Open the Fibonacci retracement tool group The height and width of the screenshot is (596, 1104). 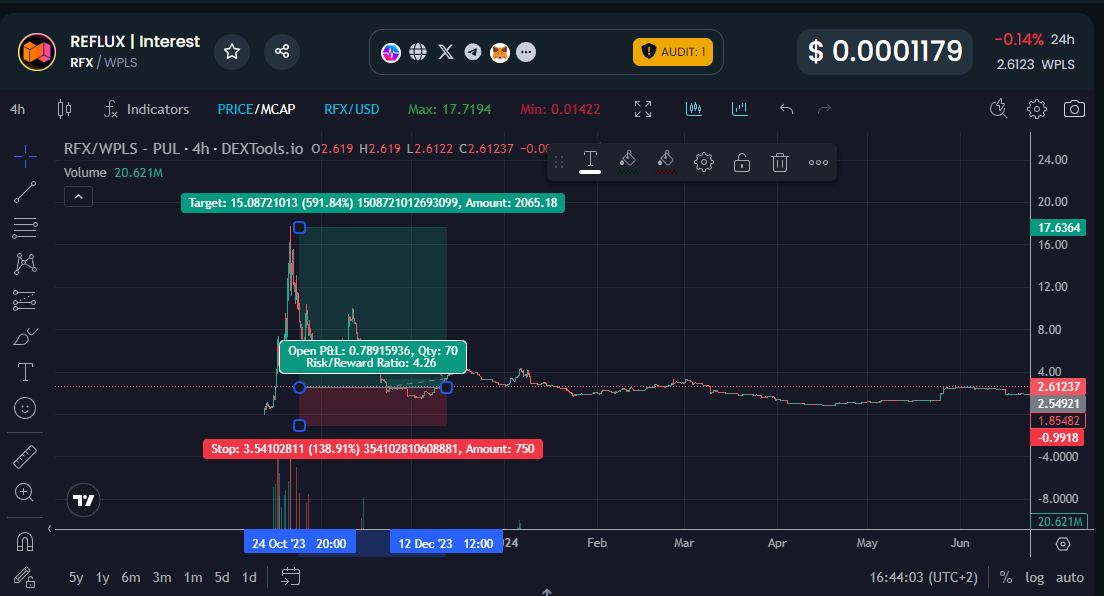(x=25, y=228)
